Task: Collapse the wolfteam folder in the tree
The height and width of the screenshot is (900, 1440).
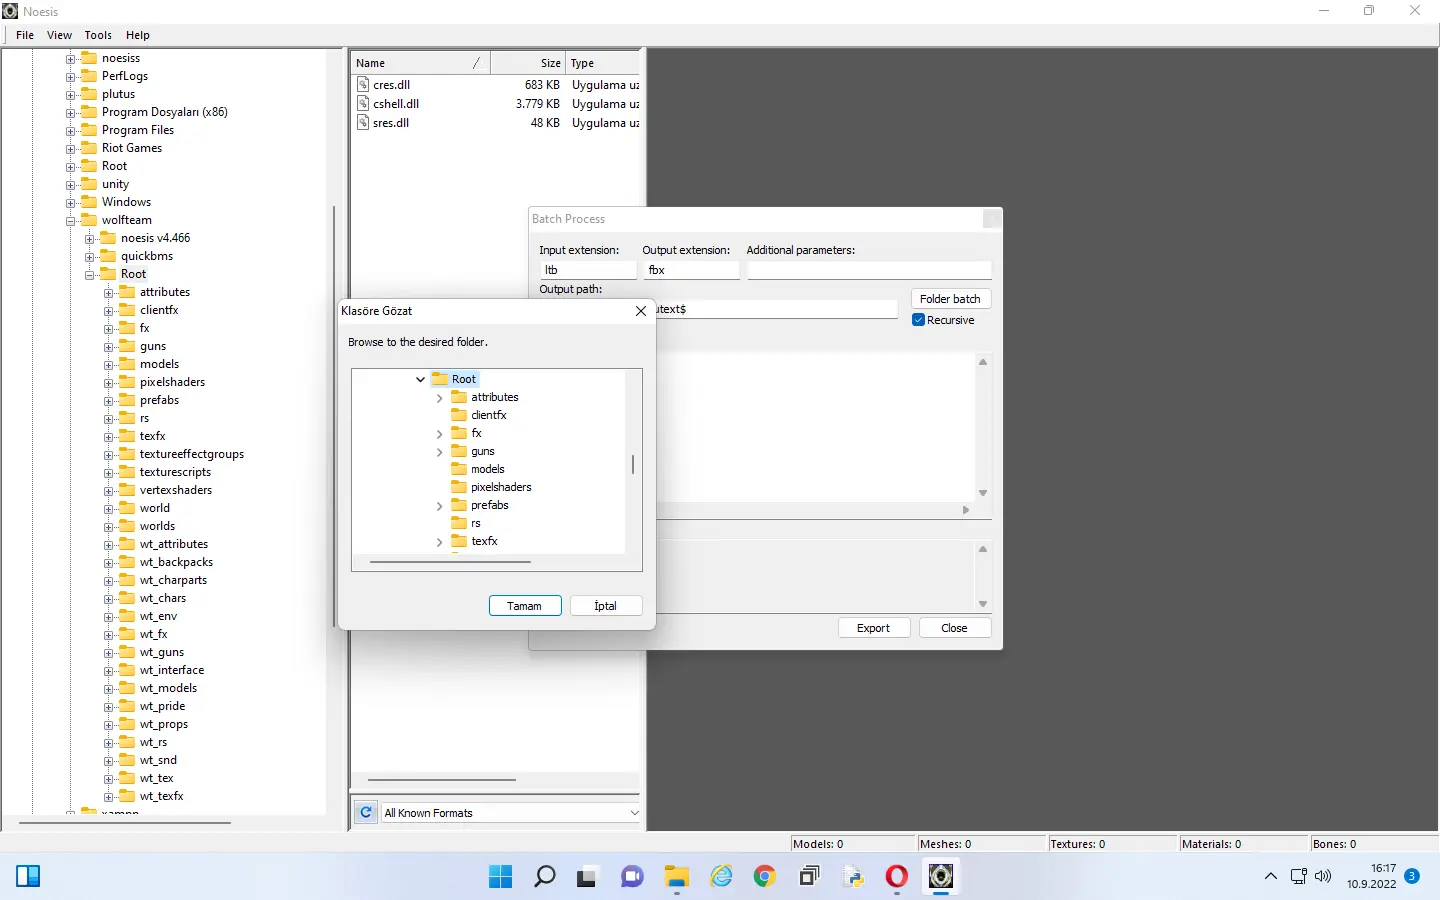Action: click(x=71, y=221)
